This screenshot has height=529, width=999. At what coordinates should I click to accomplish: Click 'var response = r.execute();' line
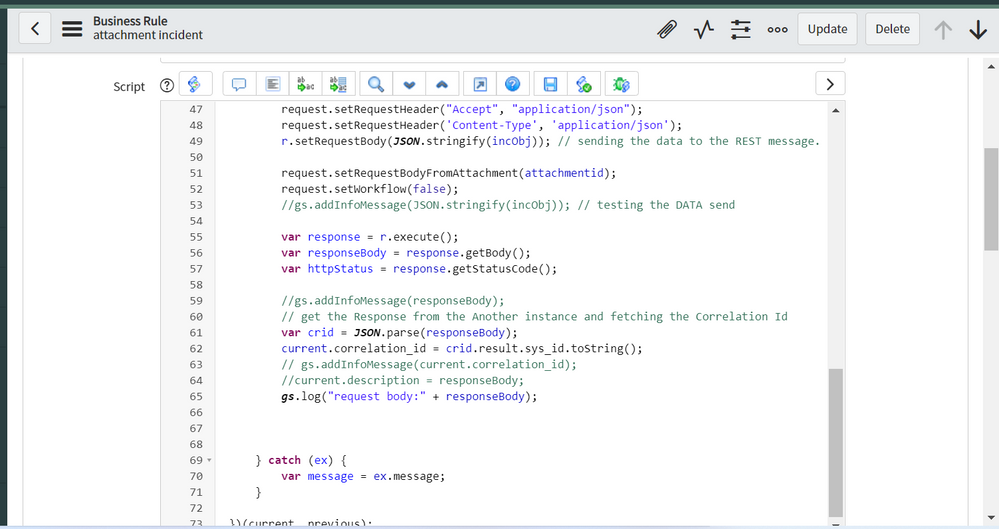pyautogui.click(x=370, y=236)
